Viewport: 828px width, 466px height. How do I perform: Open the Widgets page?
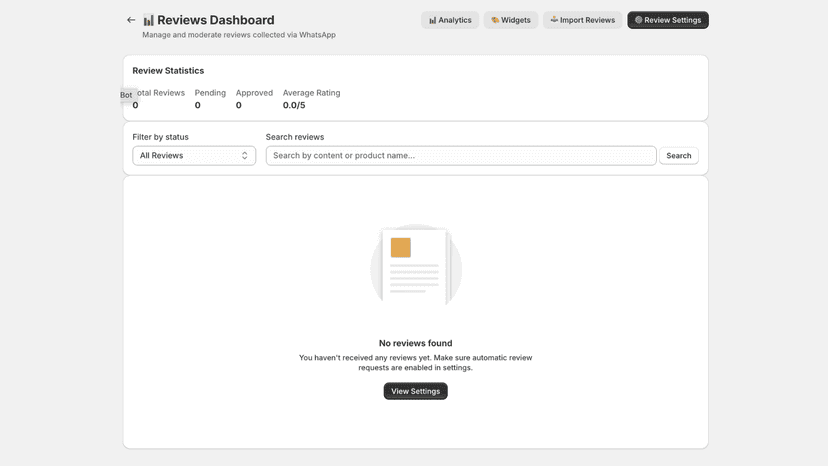[511, 20]
